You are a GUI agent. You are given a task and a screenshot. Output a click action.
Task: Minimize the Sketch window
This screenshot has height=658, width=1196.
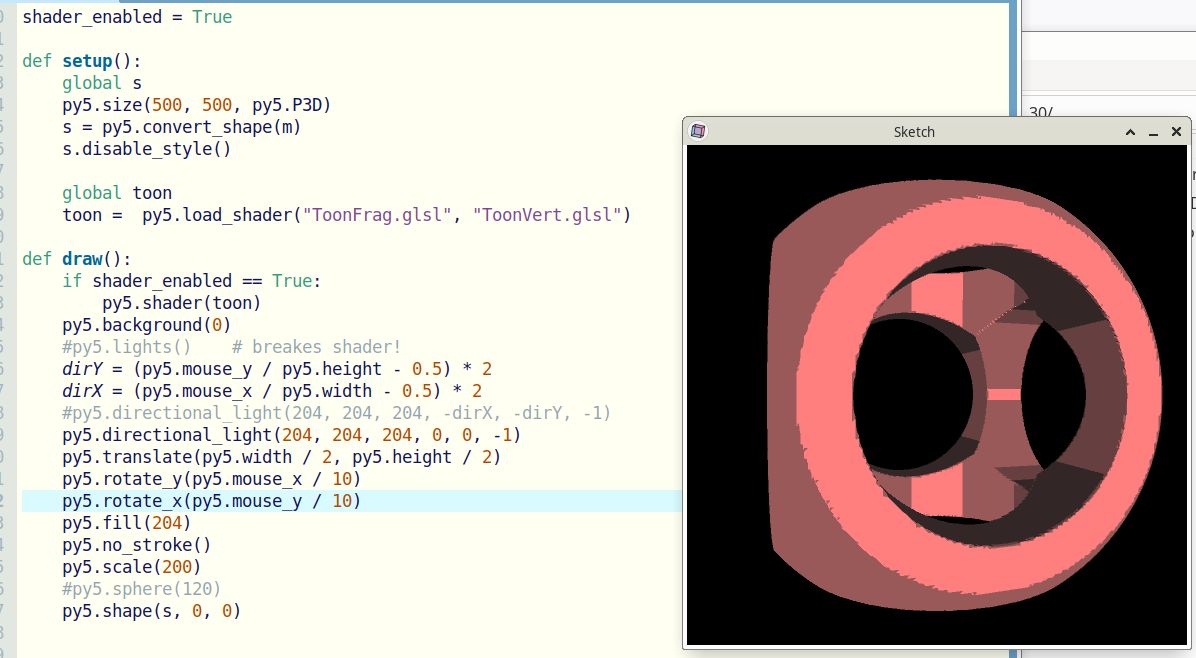point(1153,132)
